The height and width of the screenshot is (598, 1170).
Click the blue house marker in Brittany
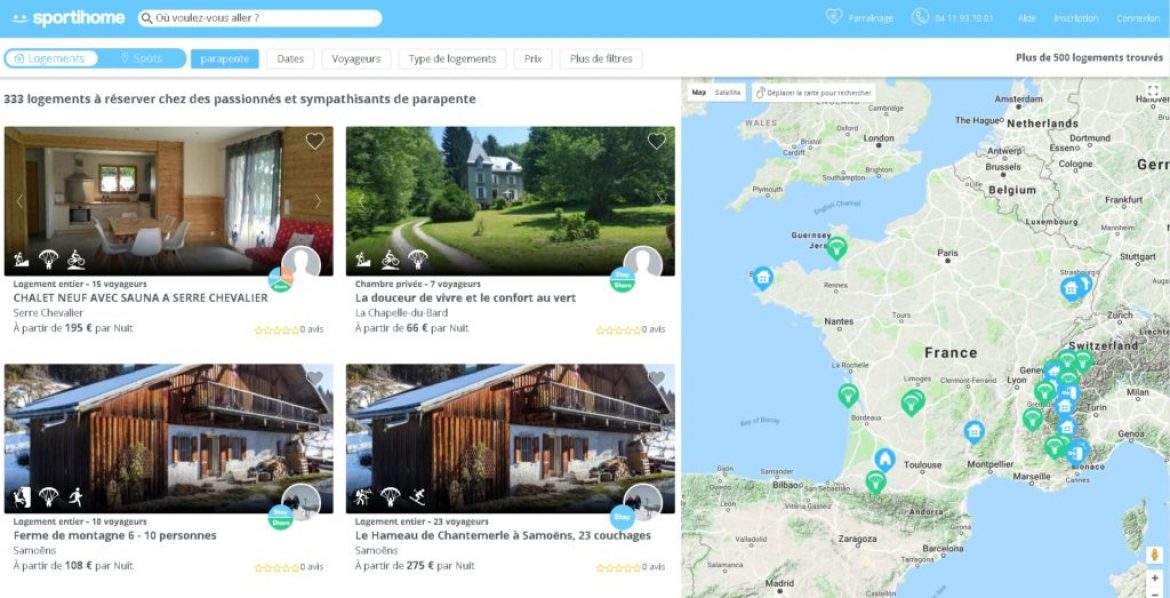(x=762, y=278)
